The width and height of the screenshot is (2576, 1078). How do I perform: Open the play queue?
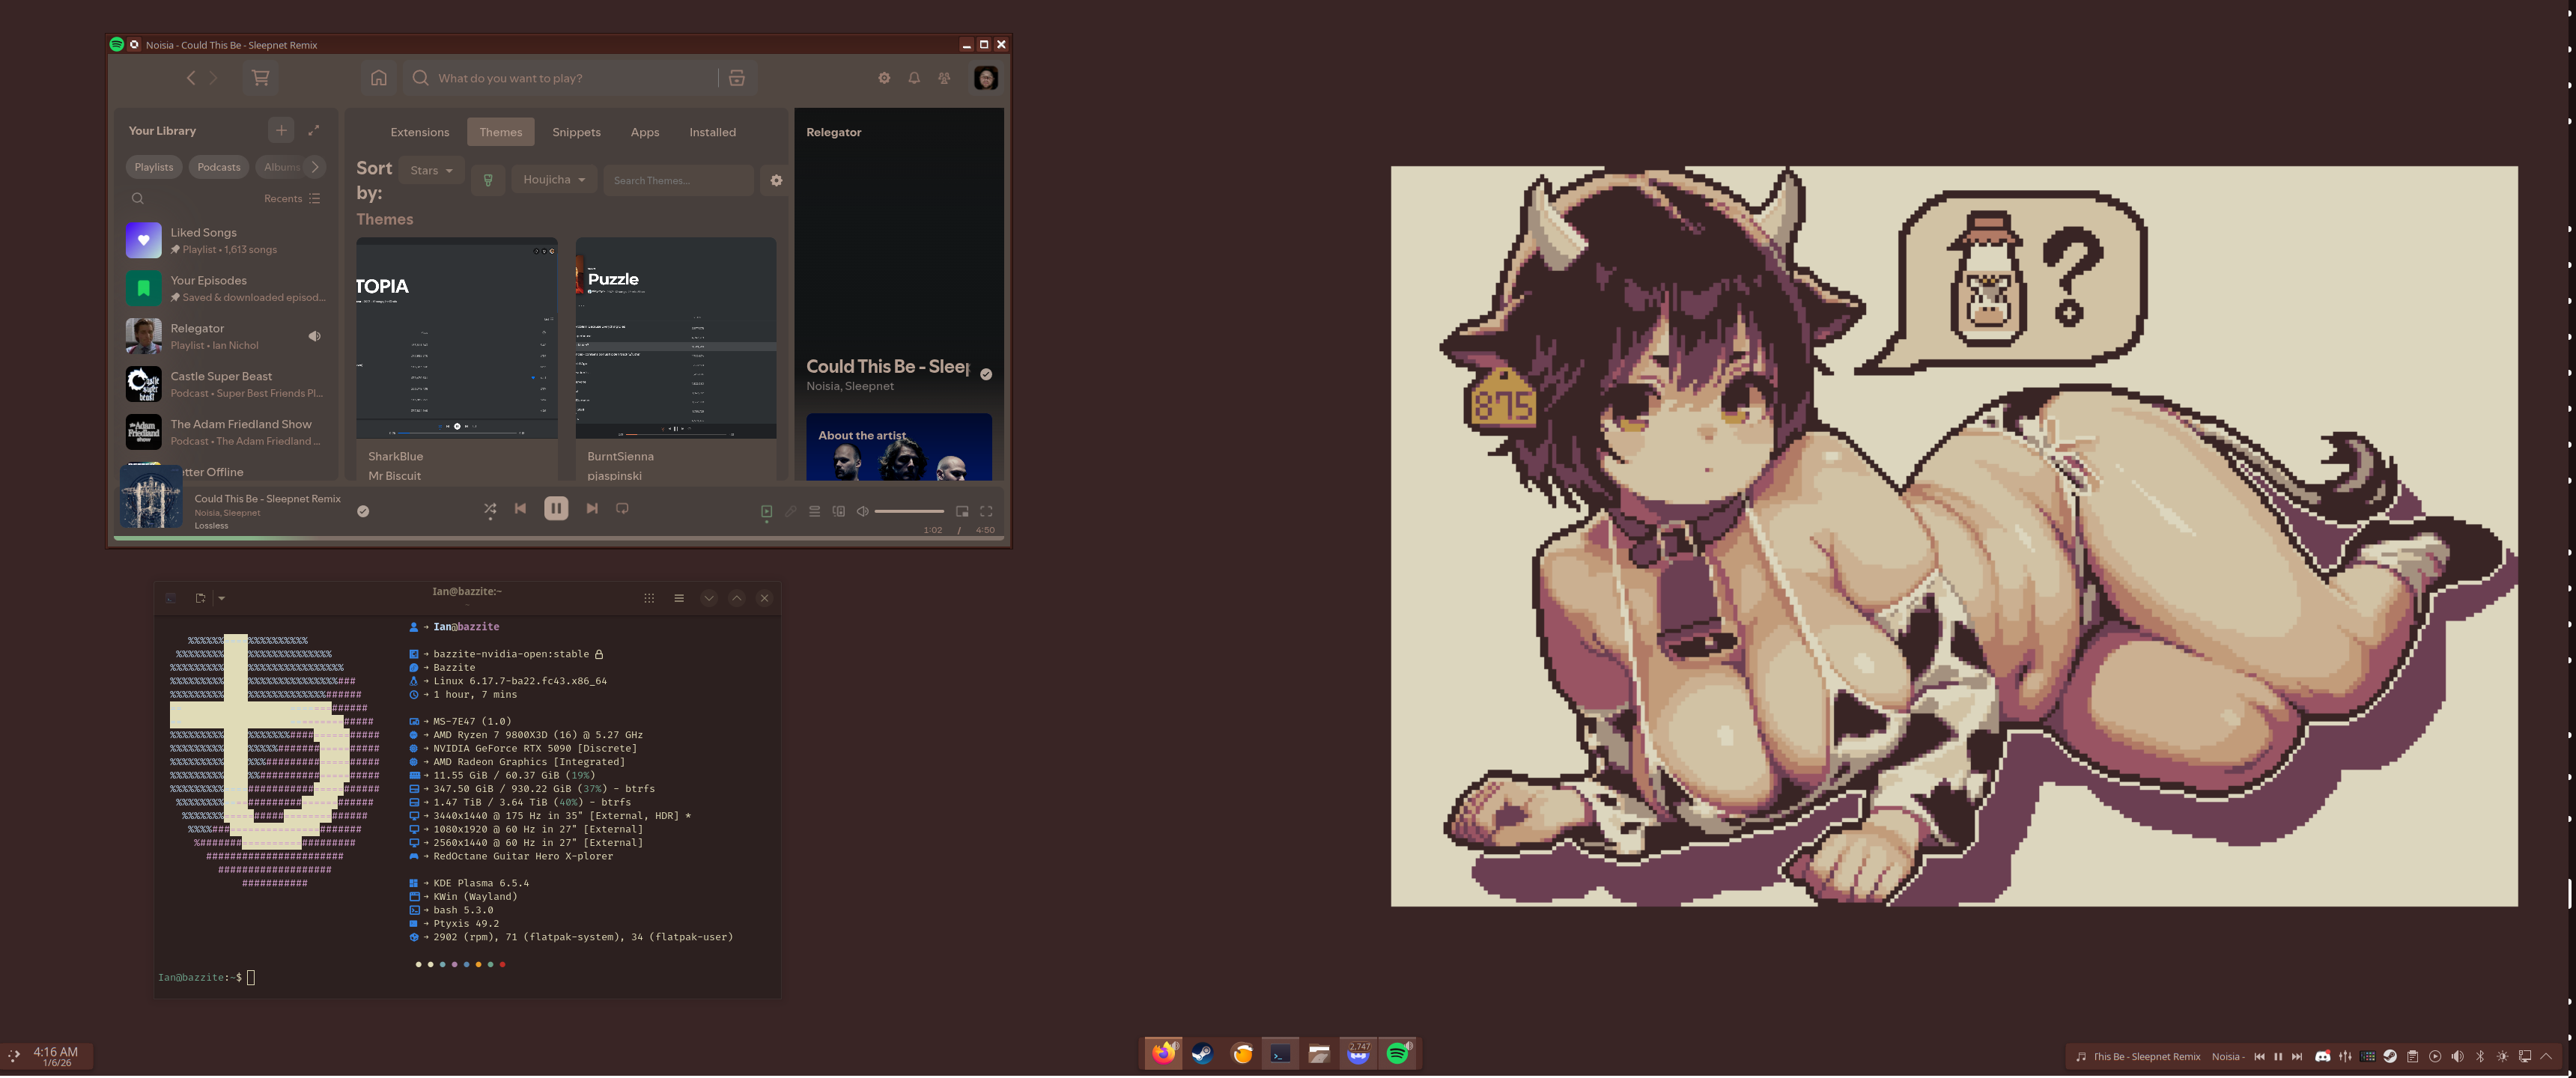click(815, 512)
